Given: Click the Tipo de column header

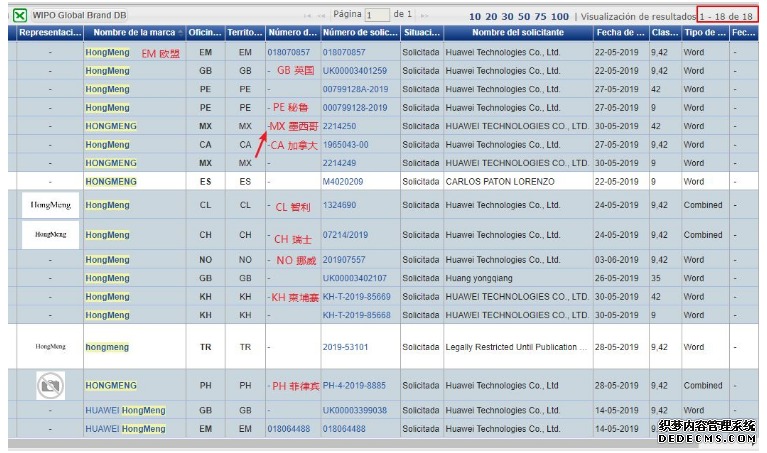Looking at the screenshot, I should 705,33.
